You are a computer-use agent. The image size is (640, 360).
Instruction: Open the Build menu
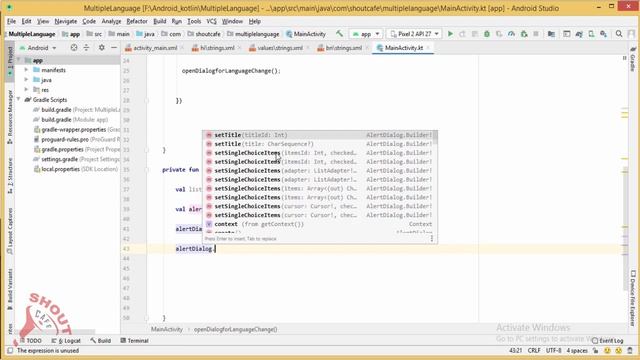tap(160, 21)
